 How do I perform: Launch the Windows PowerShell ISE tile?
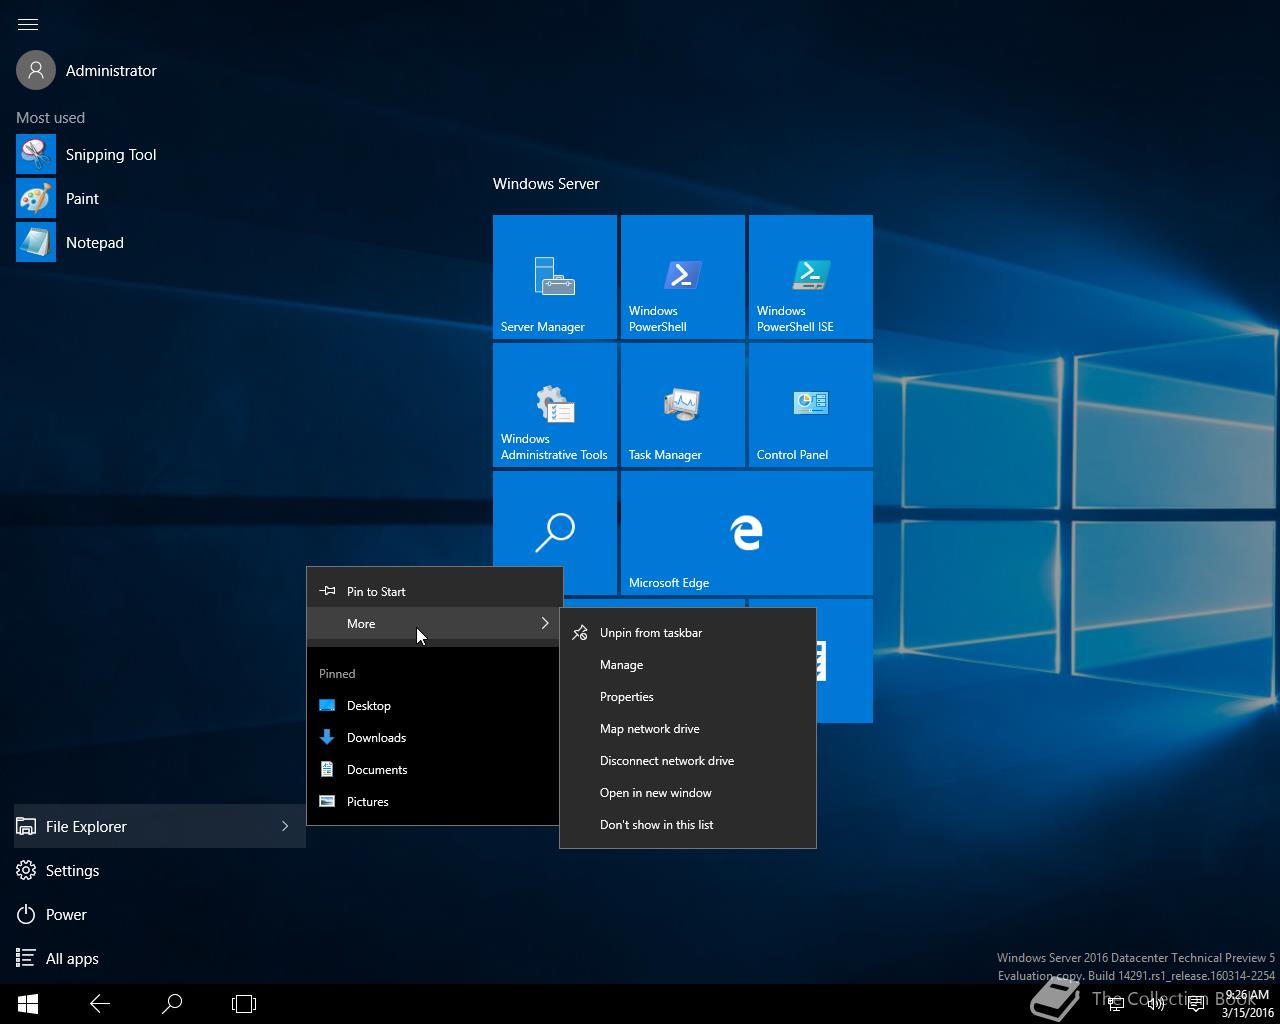(811, 277)
